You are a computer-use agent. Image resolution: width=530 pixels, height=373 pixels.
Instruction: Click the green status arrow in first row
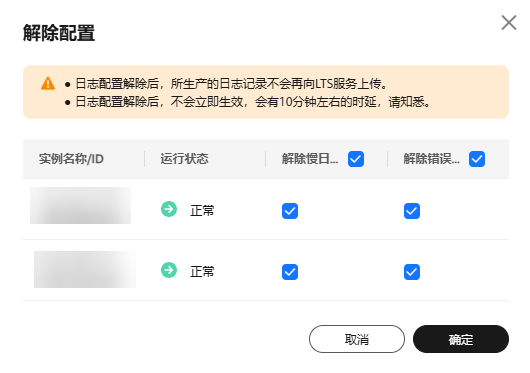[169, 209]
